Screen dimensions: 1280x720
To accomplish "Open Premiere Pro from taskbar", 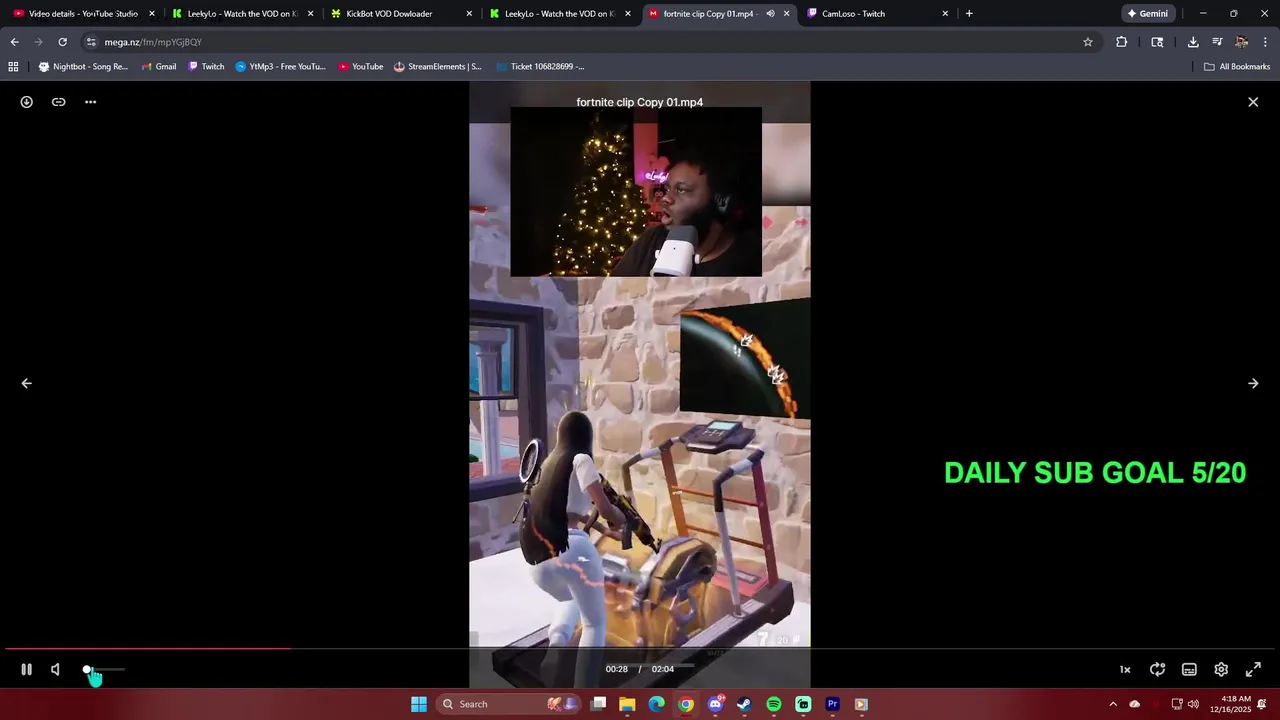I will (832, 704).
